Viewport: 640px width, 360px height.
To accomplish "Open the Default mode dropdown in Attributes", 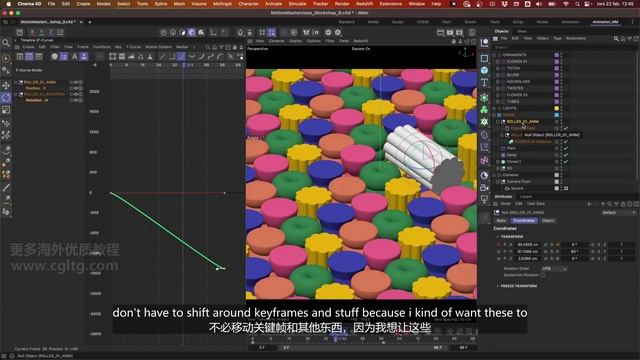I will coord(619,213).
